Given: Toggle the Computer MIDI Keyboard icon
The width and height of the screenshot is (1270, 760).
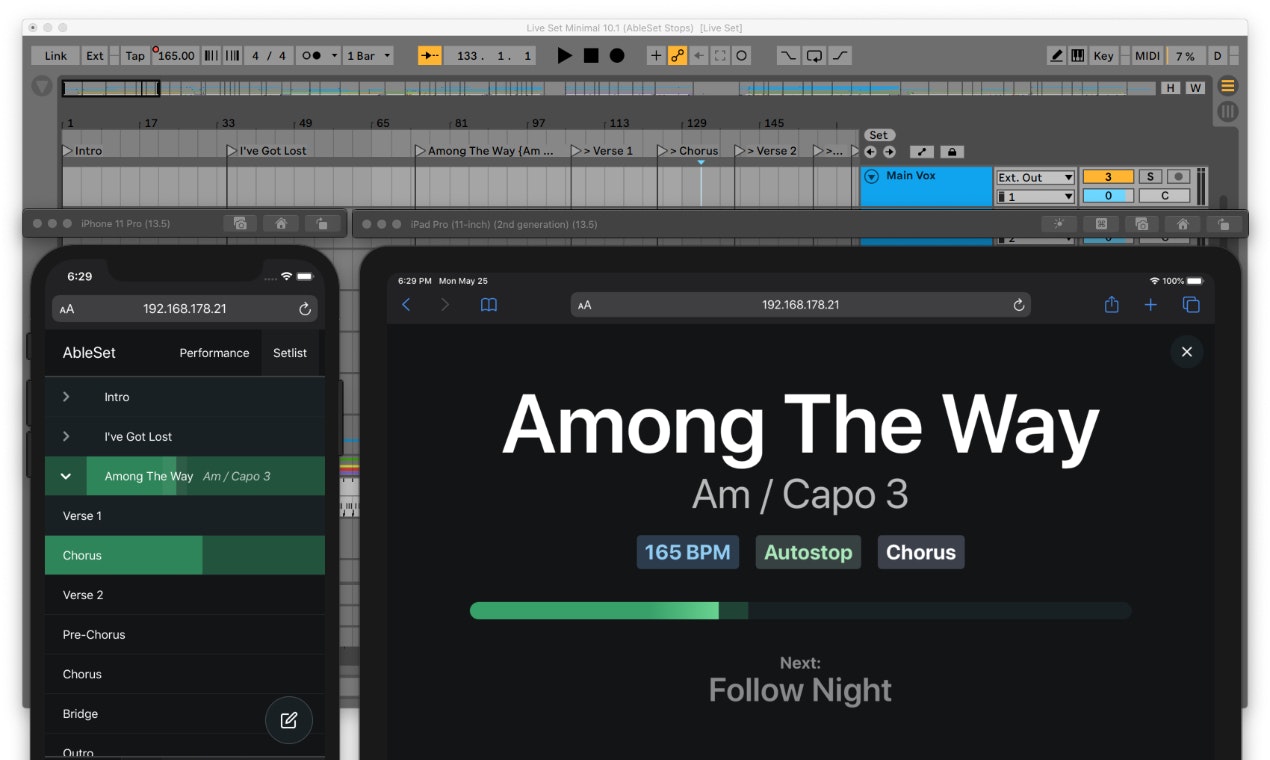Looking at the screenshot, I should click(1078, 56).
